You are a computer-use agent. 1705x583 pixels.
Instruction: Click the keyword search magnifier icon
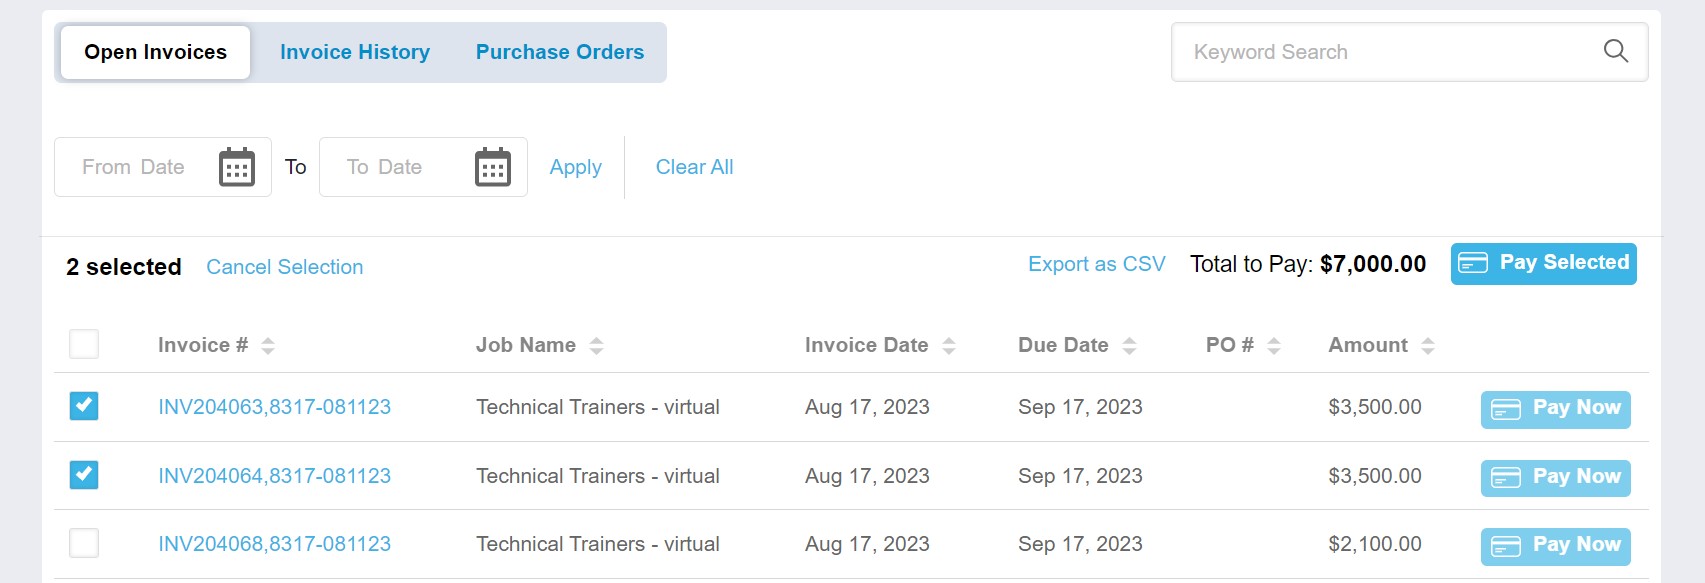point(1615,50)
